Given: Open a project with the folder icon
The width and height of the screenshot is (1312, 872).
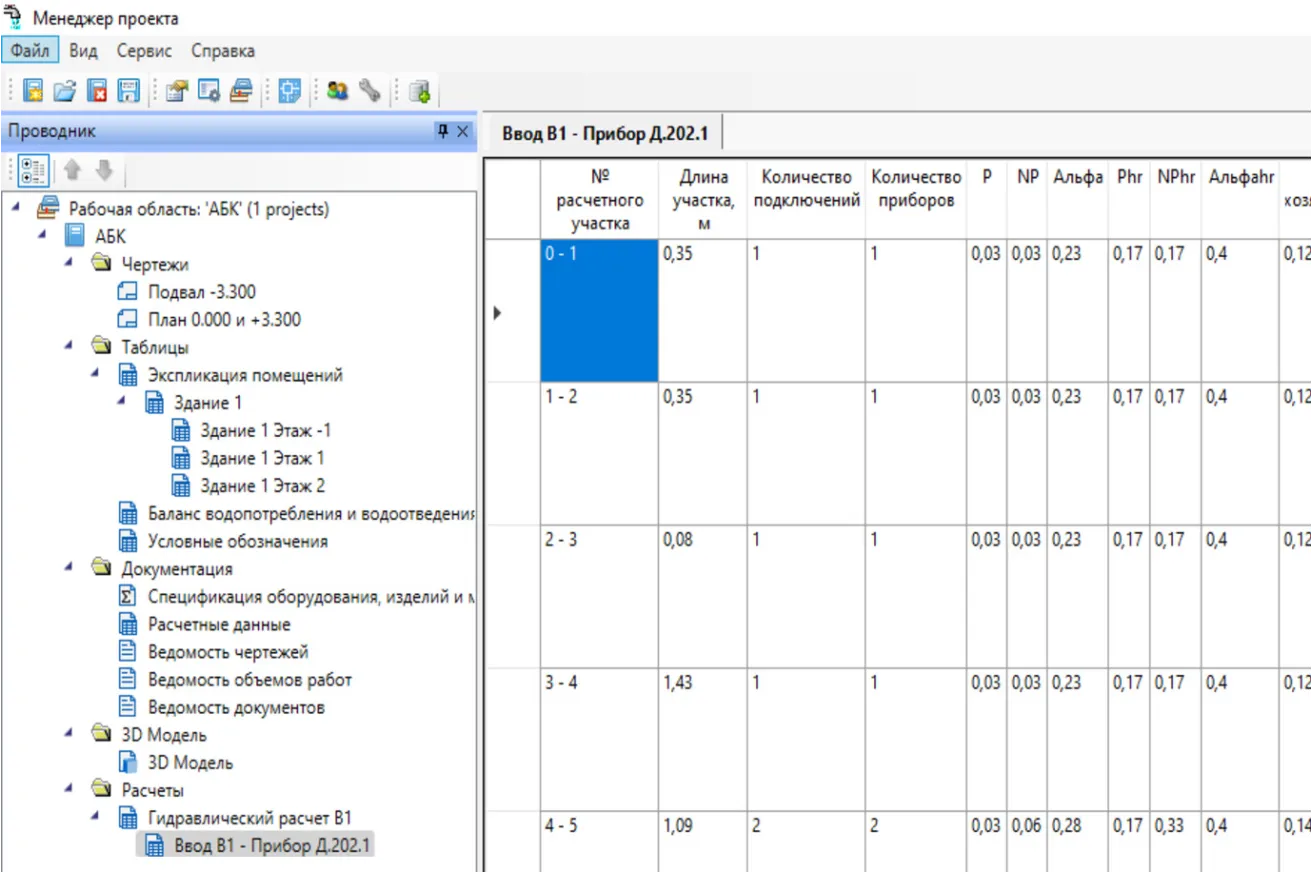Looking at the screenshot, I should coord(65,92).
